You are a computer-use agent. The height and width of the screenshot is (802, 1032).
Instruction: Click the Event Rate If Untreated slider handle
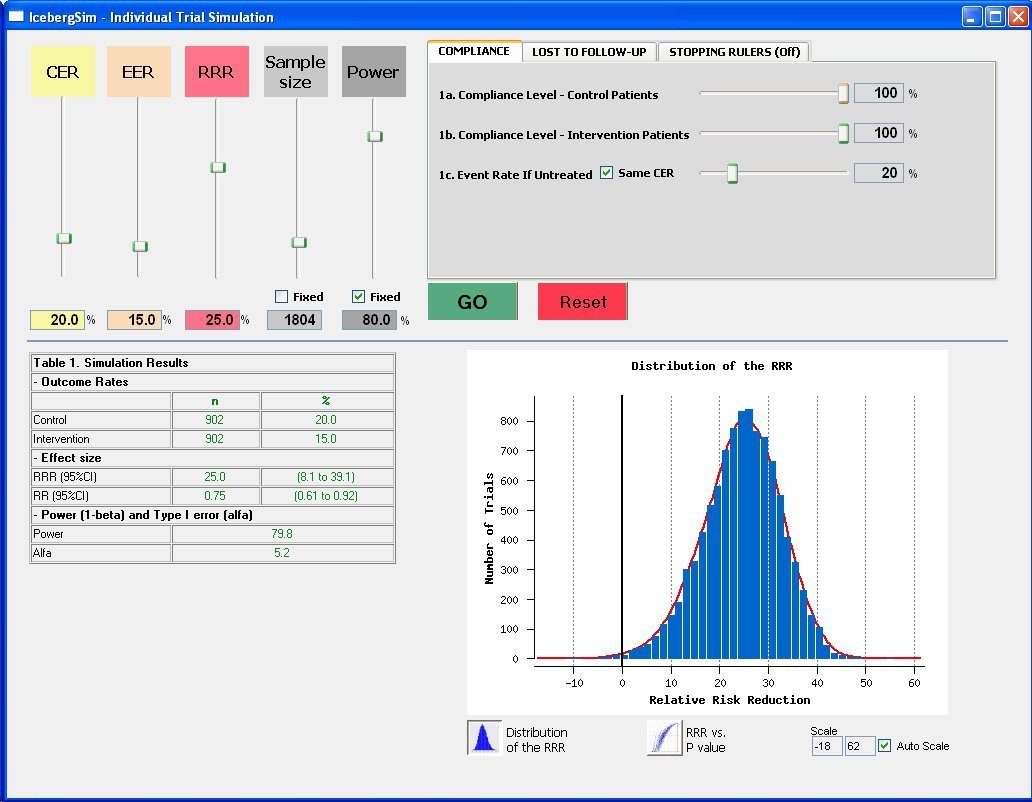pyautogui.click(x=732, y=174)
